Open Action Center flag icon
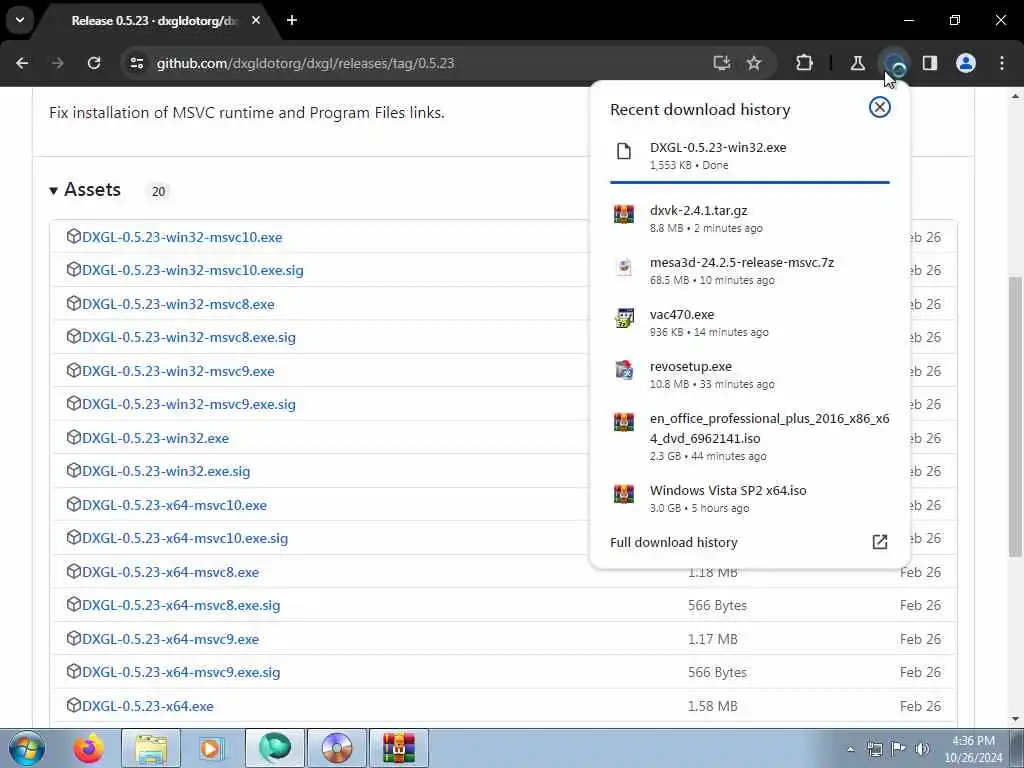1024x768 pixels. 899,749
